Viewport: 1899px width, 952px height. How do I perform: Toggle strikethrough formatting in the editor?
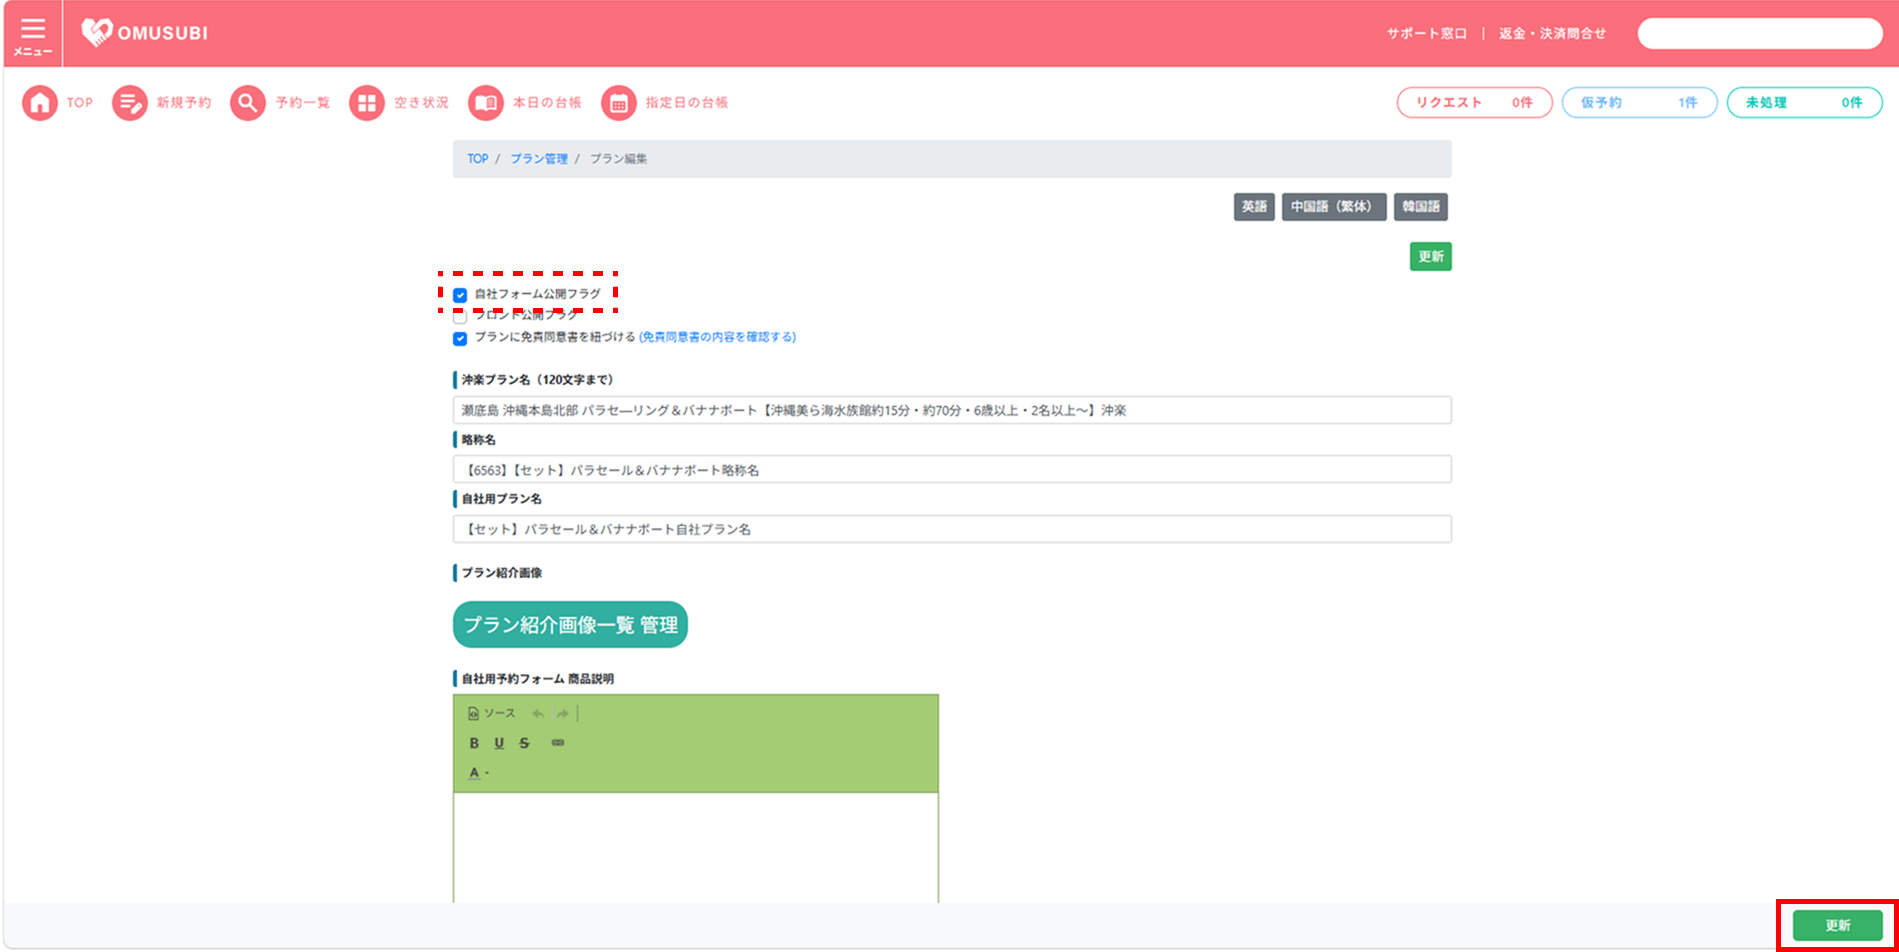tap(524, 743)
